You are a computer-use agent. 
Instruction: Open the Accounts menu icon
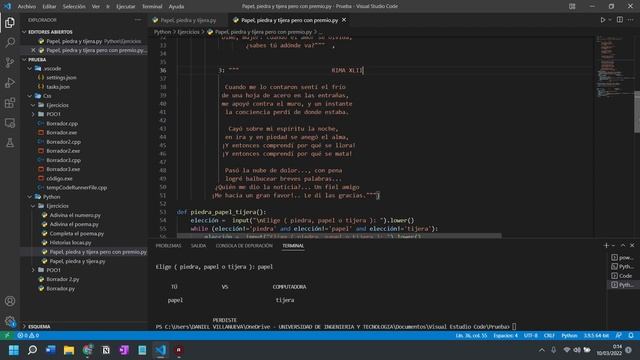click(x=10, y=301)
